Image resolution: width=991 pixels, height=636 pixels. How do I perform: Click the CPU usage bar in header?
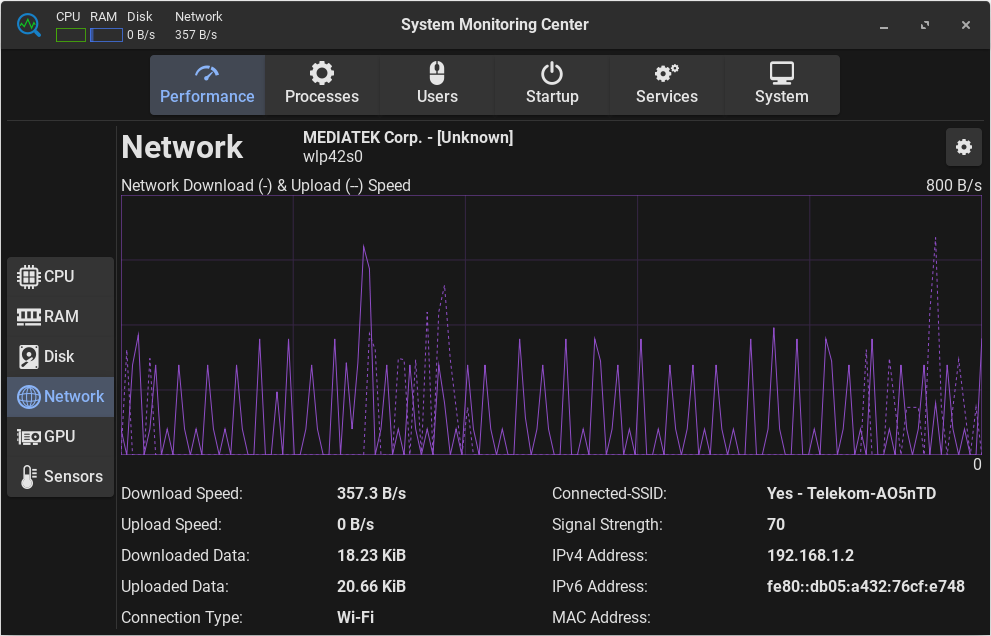(x=71, y=35)
